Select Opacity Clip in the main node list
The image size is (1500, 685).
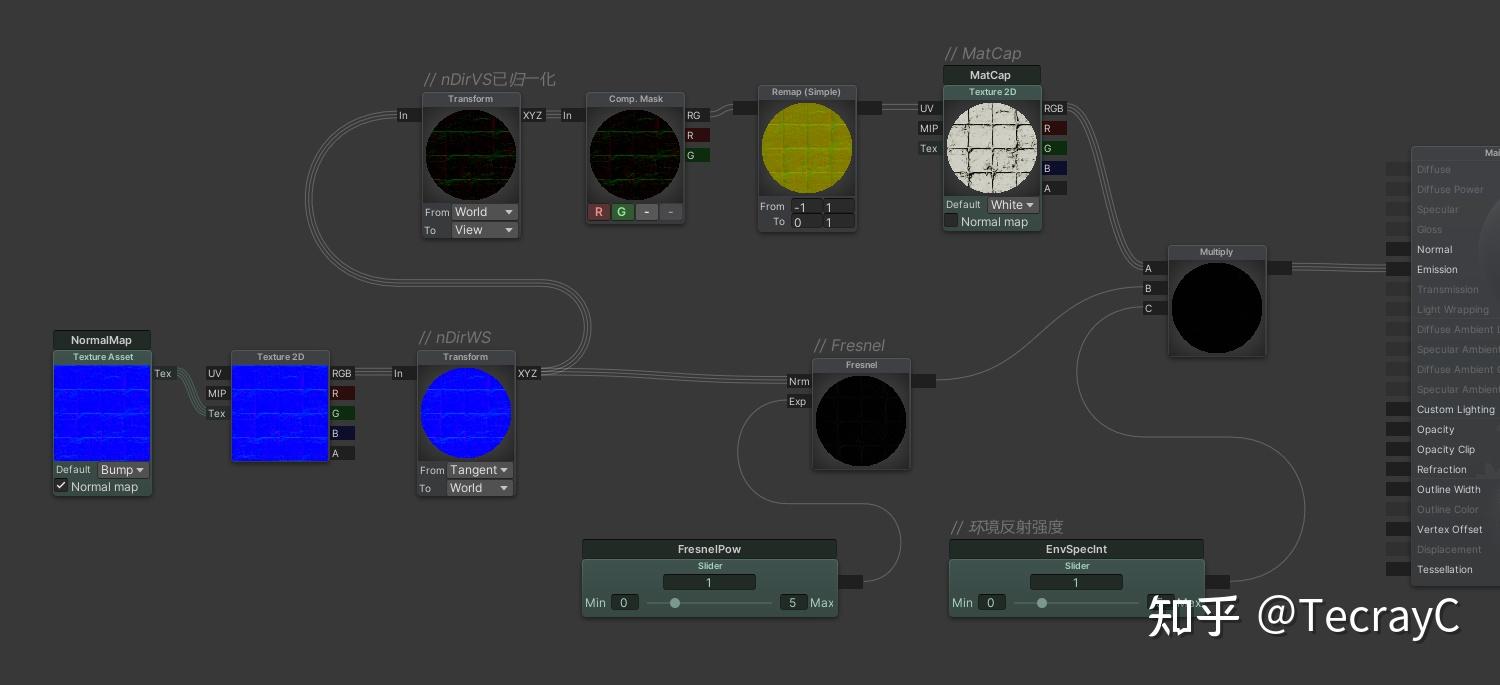(x=1446, y=449)
